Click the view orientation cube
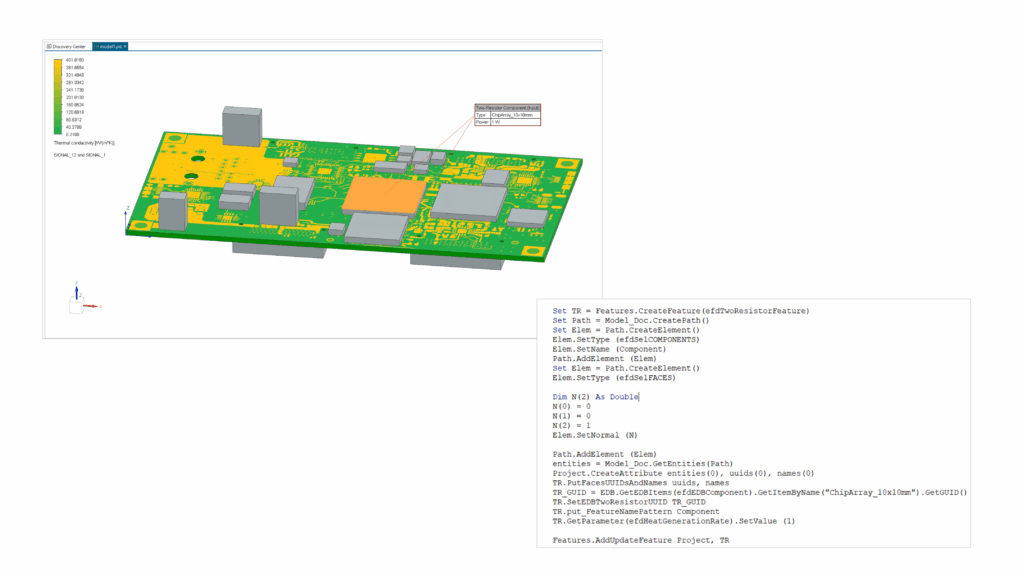Screen dimensions: 1024x576 (75, 306)
